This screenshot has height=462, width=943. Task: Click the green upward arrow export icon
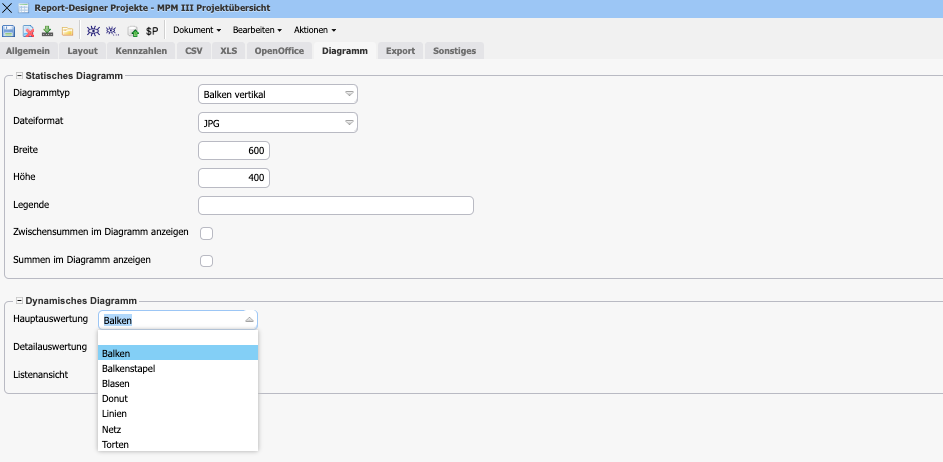(133, 31)
